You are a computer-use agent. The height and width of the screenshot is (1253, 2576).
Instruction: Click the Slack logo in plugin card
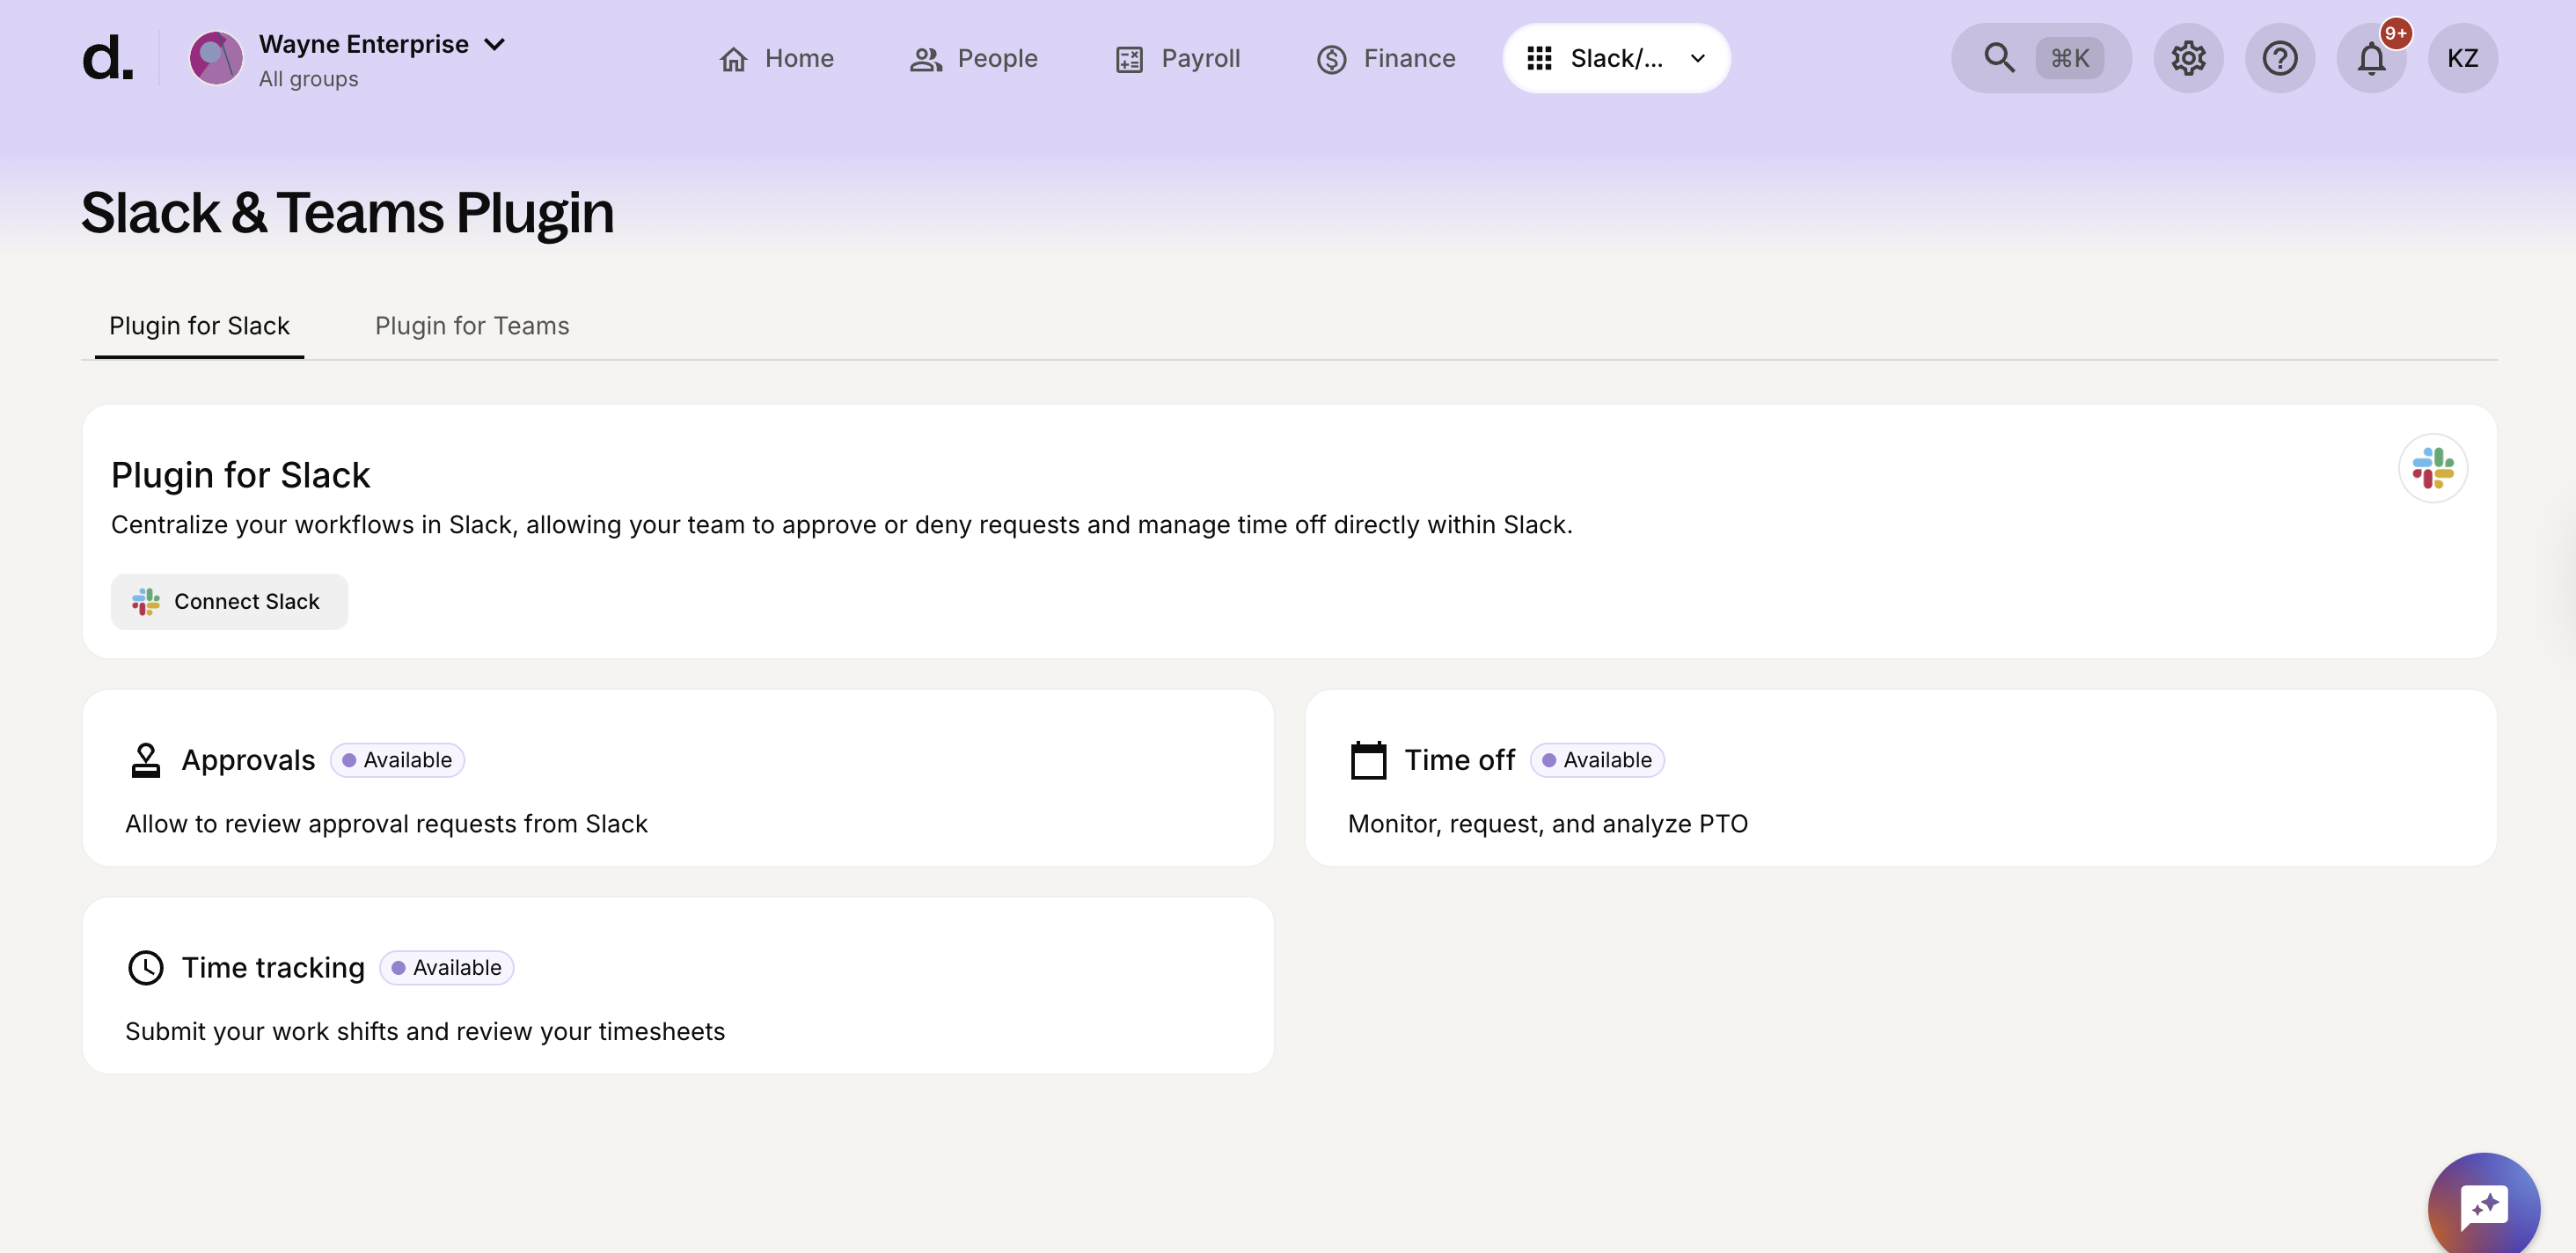click(2432, 468)
